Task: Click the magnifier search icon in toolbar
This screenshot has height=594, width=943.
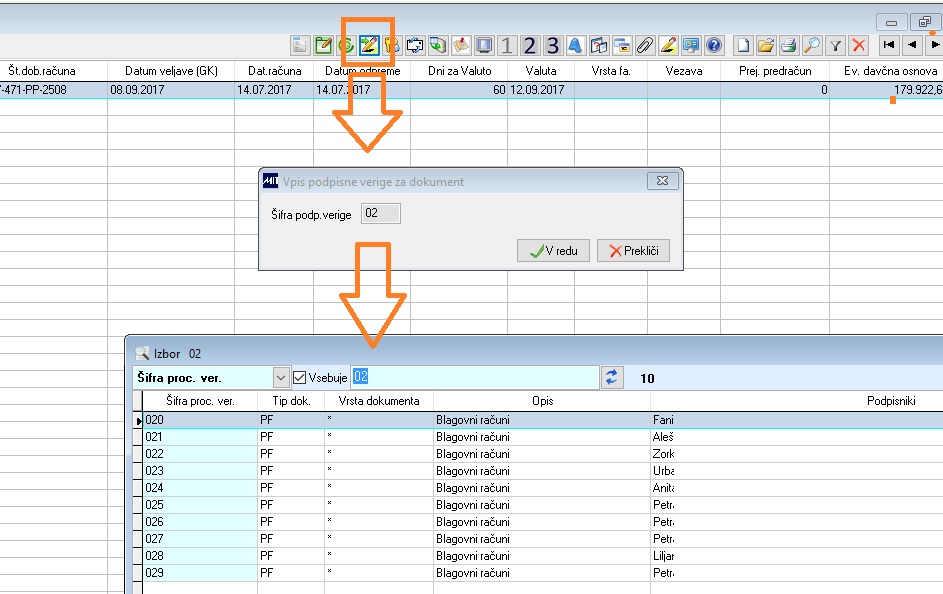Action: pos(812,45)
